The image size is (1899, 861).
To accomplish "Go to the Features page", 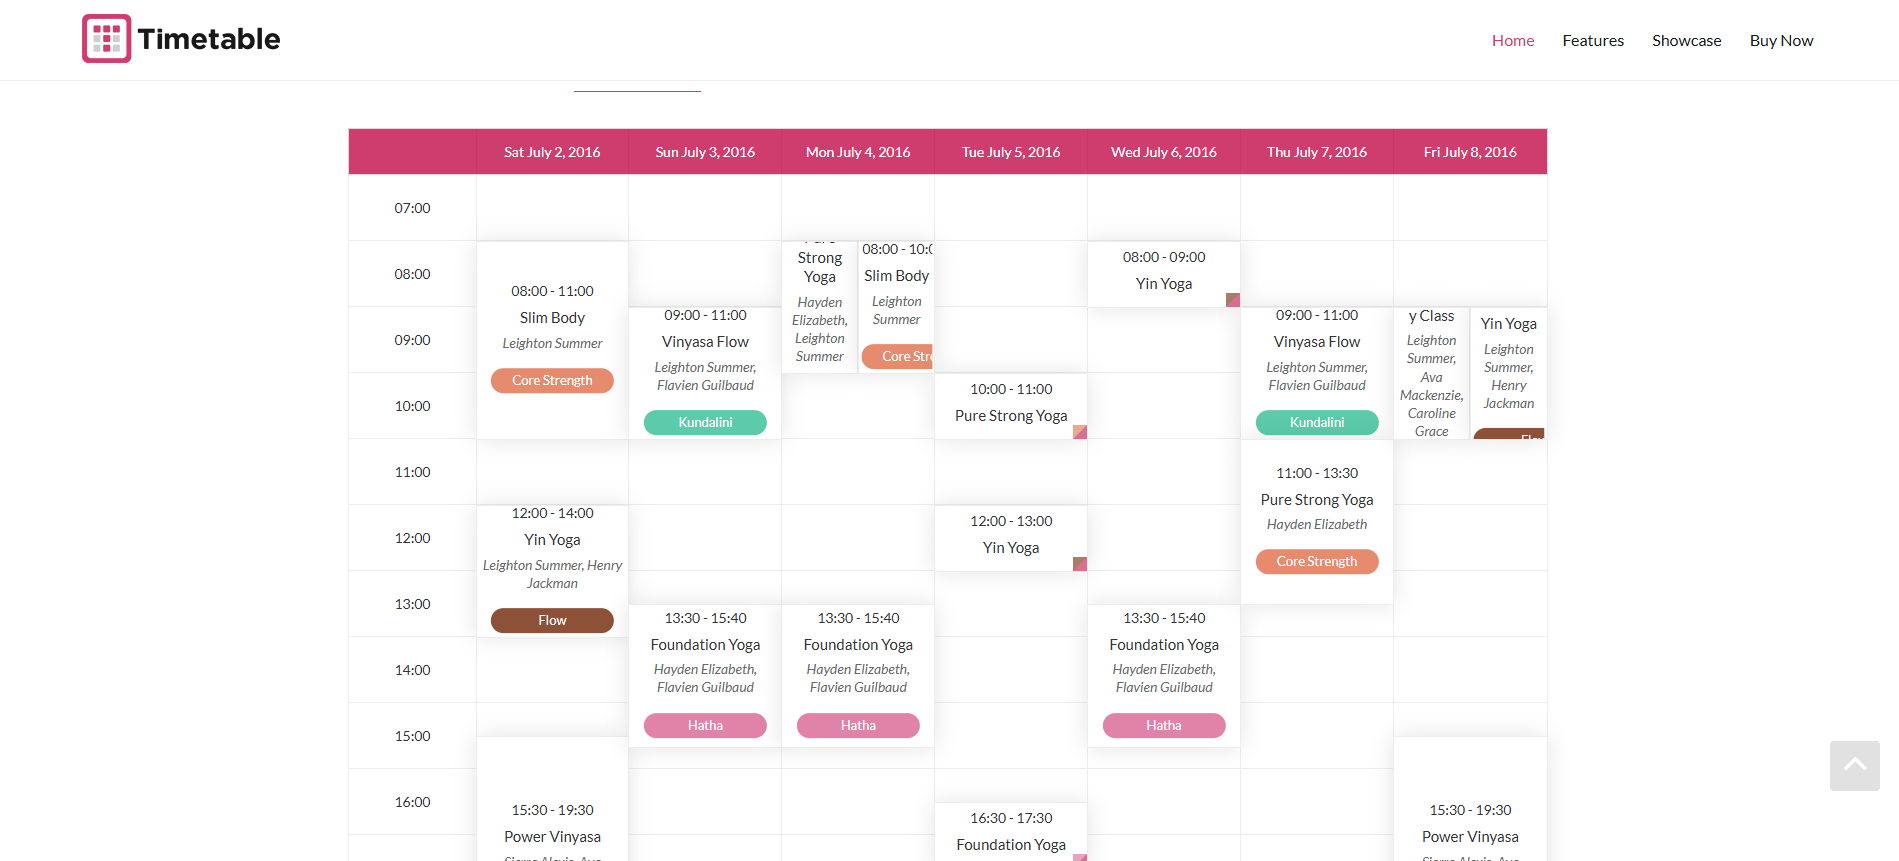I will (x=1592, y=41).
